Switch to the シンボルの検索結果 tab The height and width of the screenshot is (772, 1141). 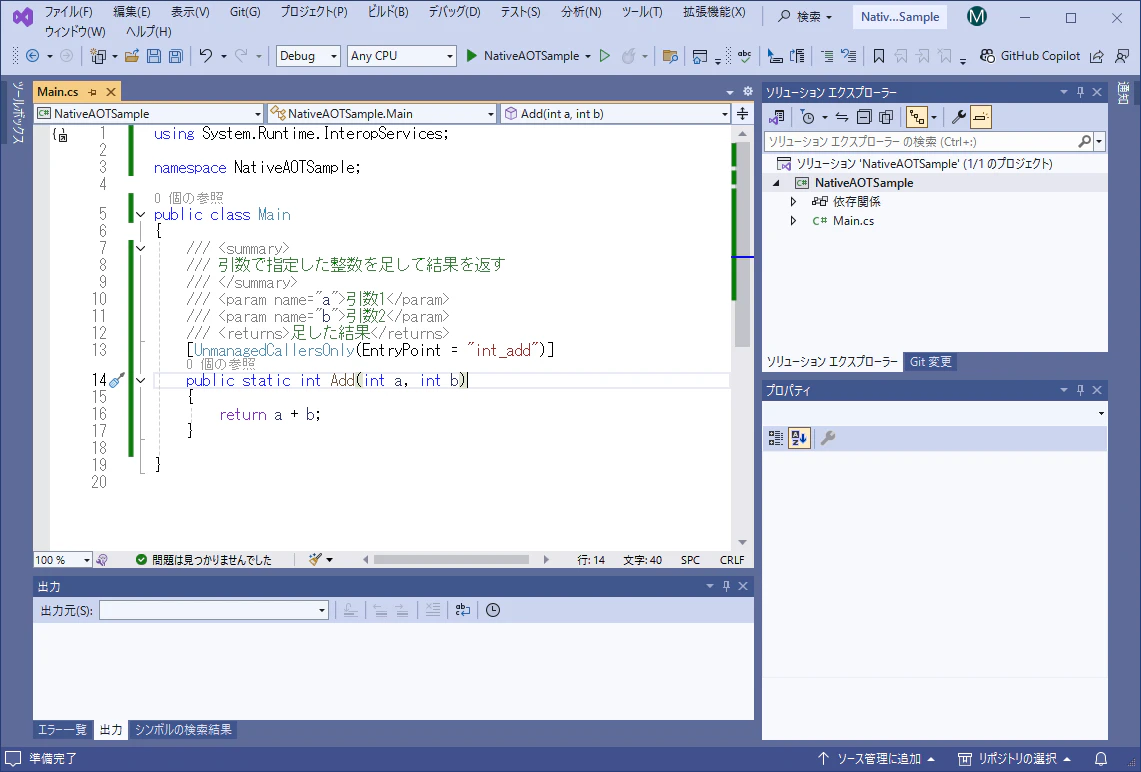pyautogui.click(x=183, y=730)
